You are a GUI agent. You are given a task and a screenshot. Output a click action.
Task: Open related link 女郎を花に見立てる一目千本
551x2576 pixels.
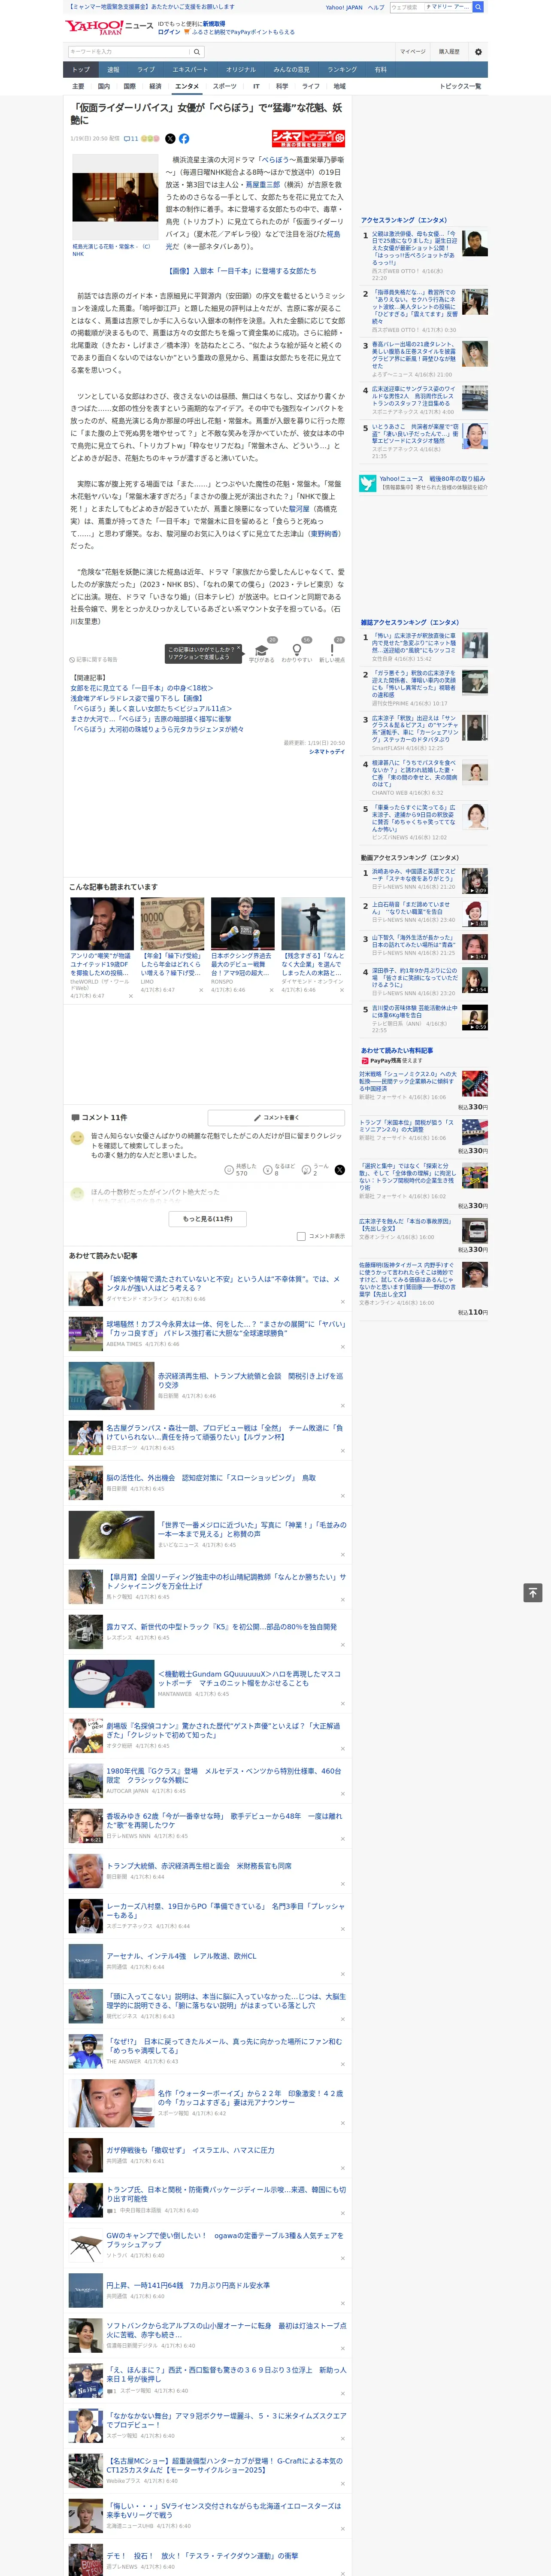tap(141, 688)
